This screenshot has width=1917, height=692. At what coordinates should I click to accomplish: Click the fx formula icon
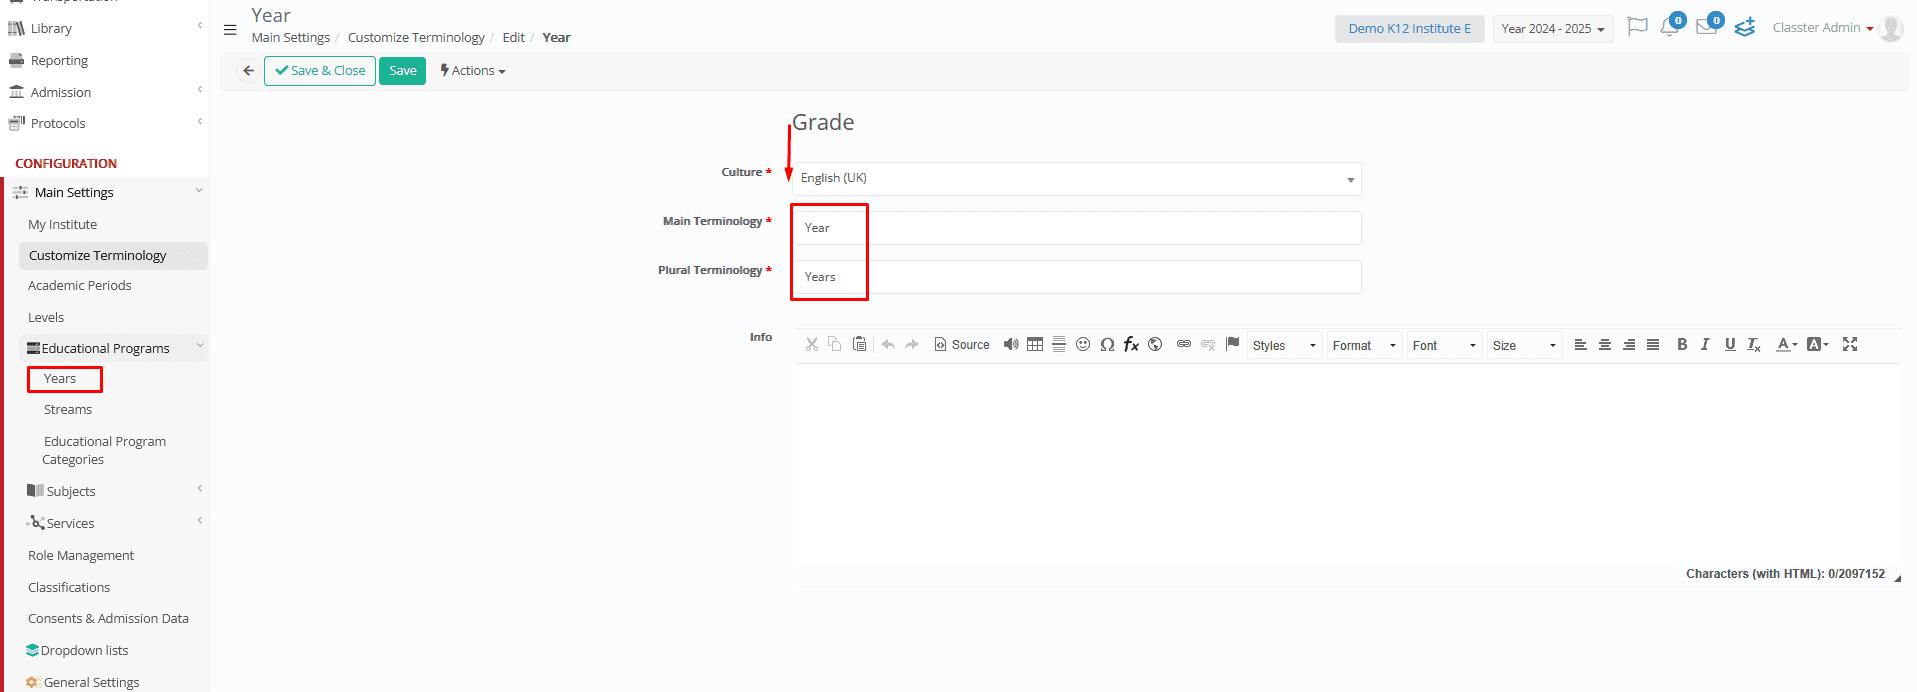[x=1131, y=344]
